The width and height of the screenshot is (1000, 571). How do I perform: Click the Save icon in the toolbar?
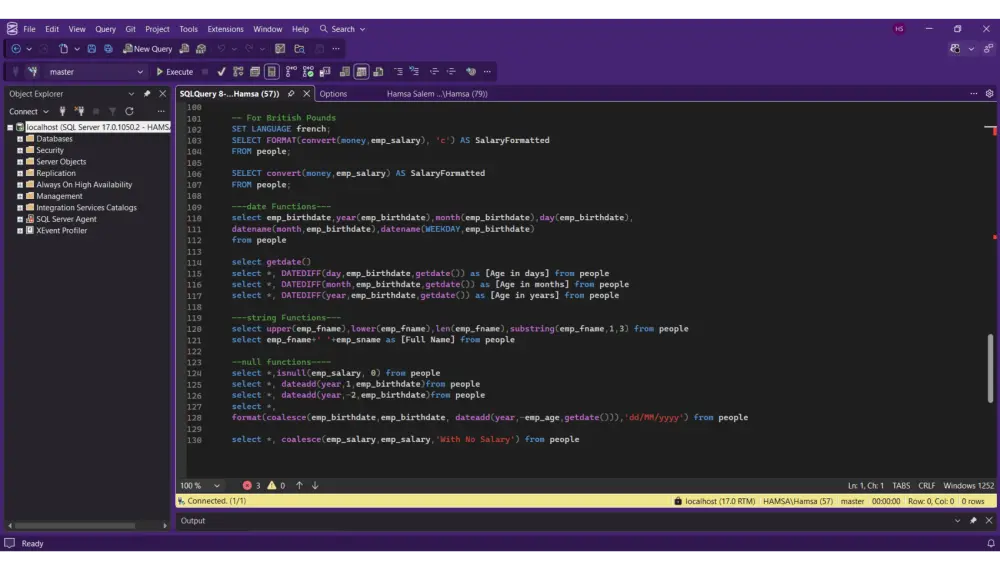(x=91, y=48)
